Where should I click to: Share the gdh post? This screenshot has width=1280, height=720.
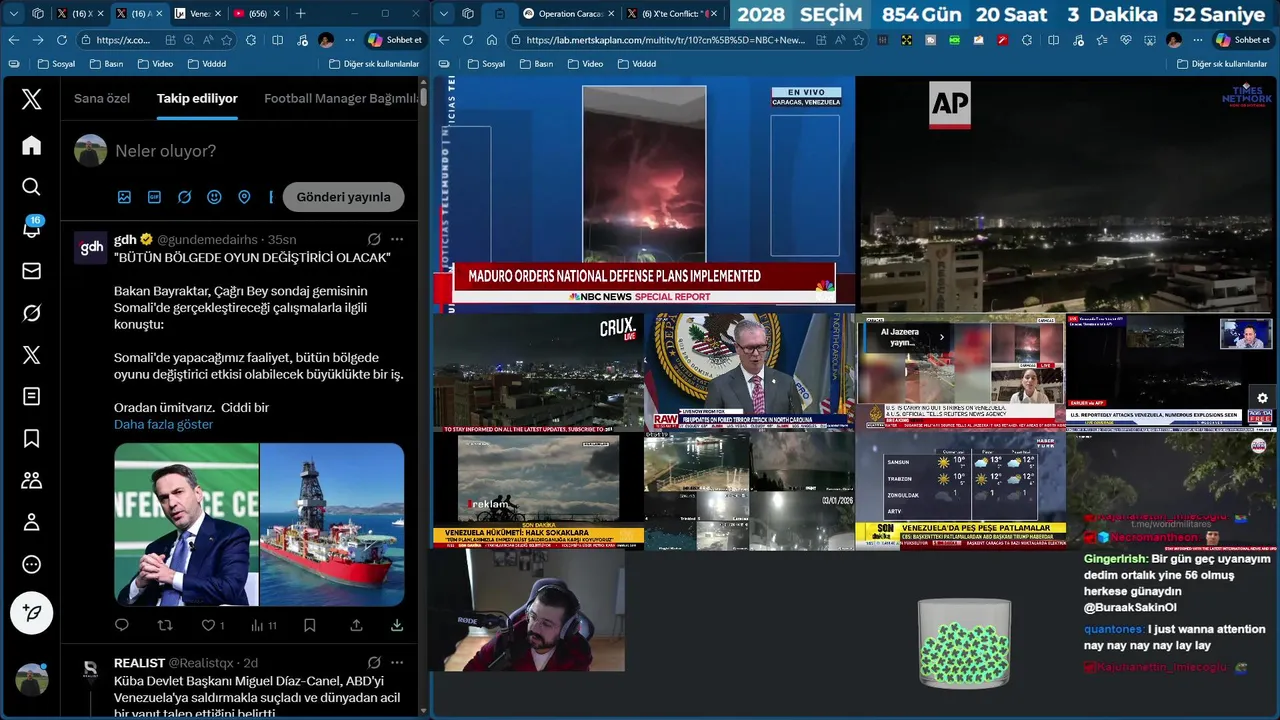[x=356, y=625]
